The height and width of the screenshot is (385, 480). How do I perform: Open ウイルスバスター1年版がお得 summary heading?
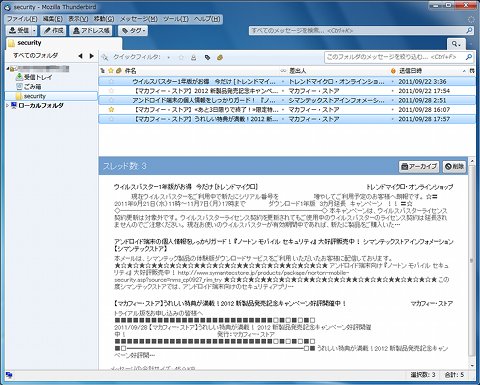pyautogui.click(x=186, y=187)
